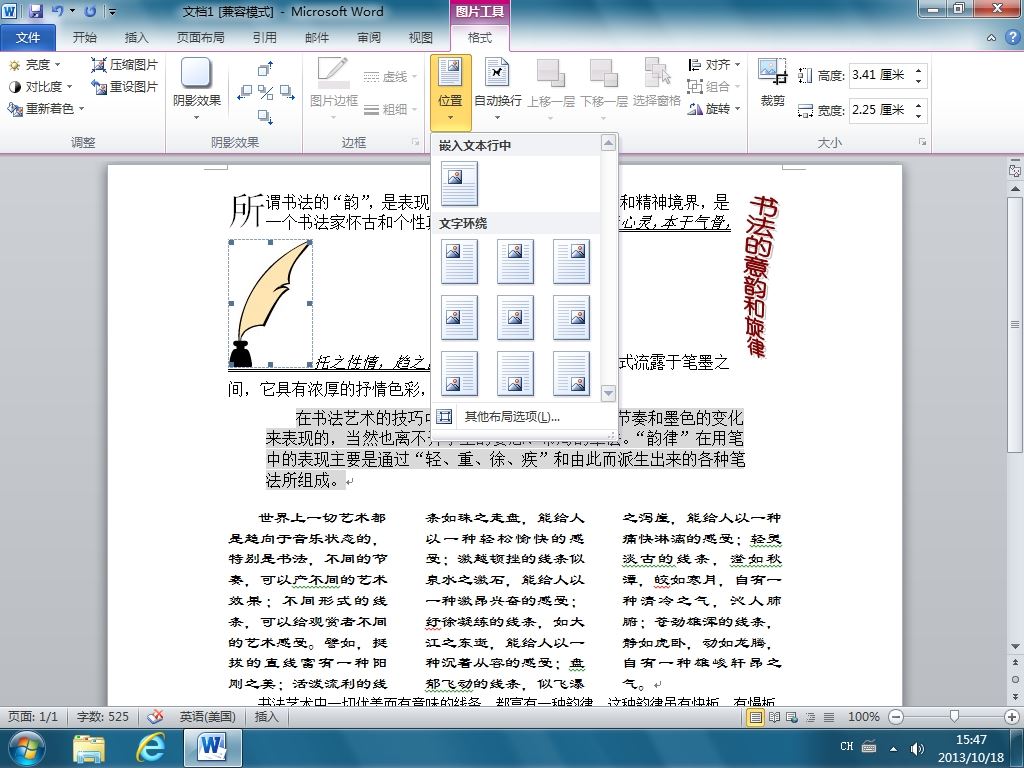Open Size dialog launcher

pos(923,142)
